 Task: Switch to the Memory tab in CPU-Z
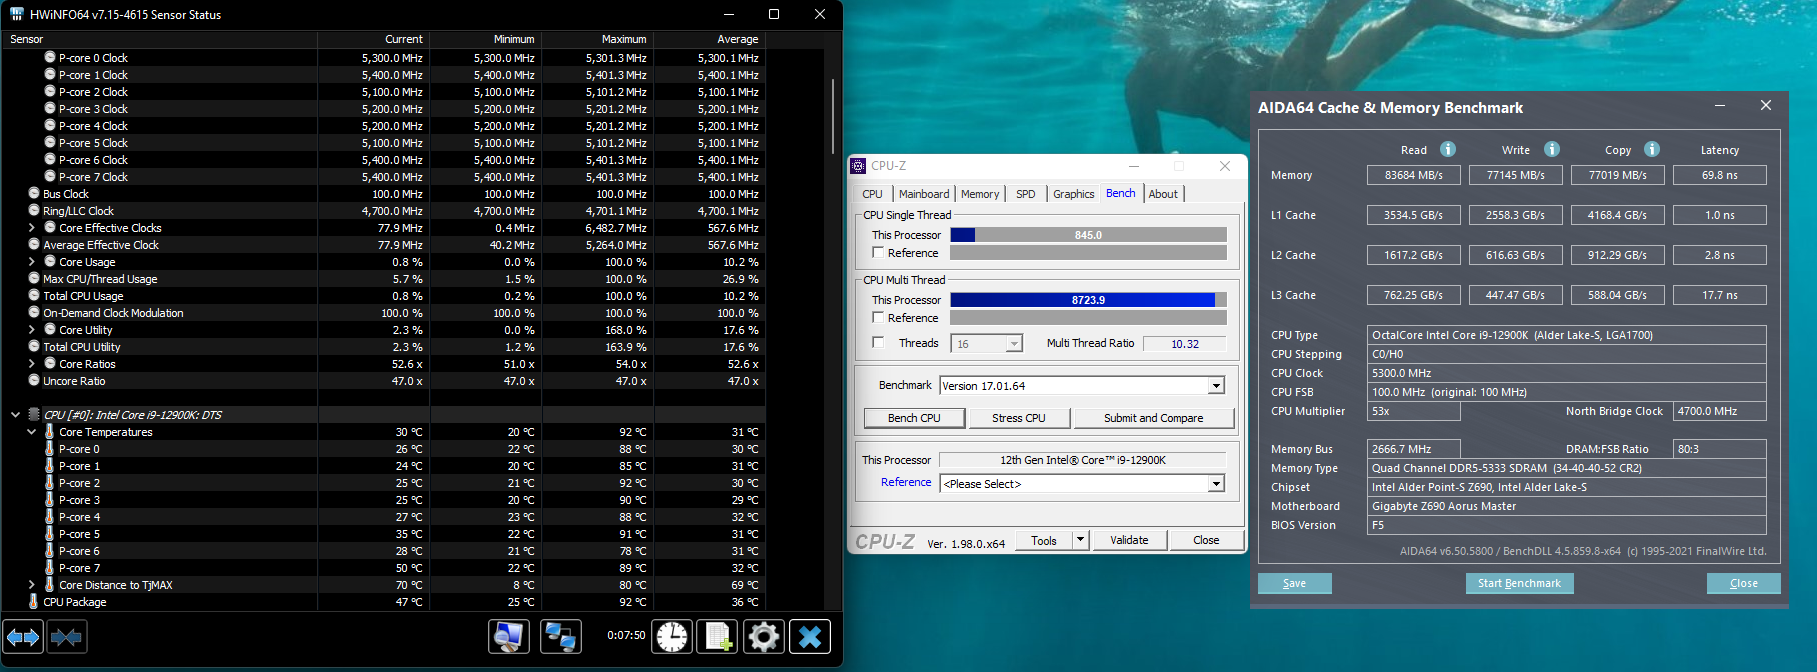[x=980, y=194]
